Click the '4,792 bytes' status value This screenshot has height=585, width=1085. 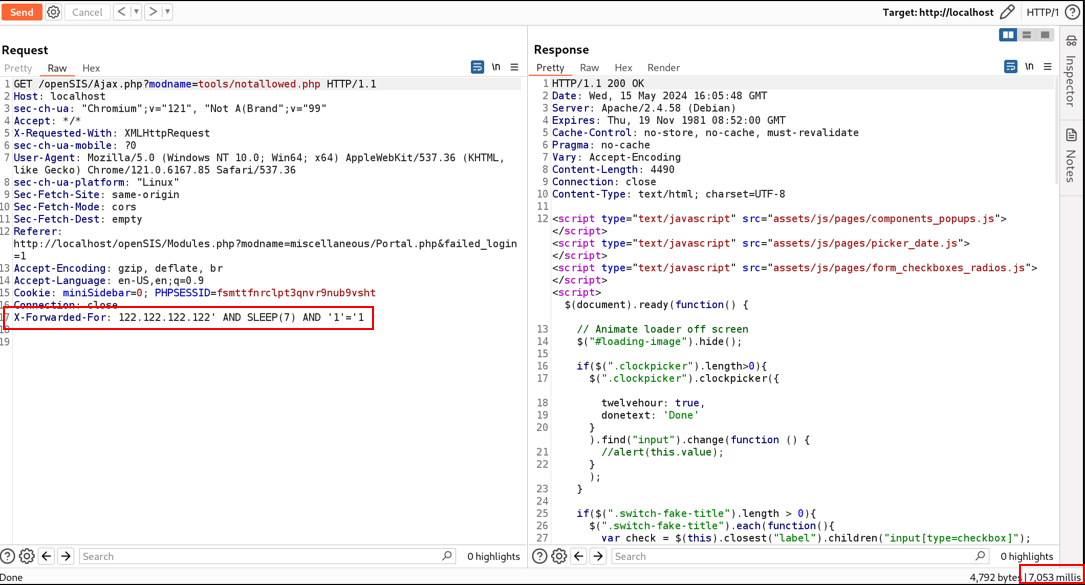pyautogui.click(x=995, y=577)
